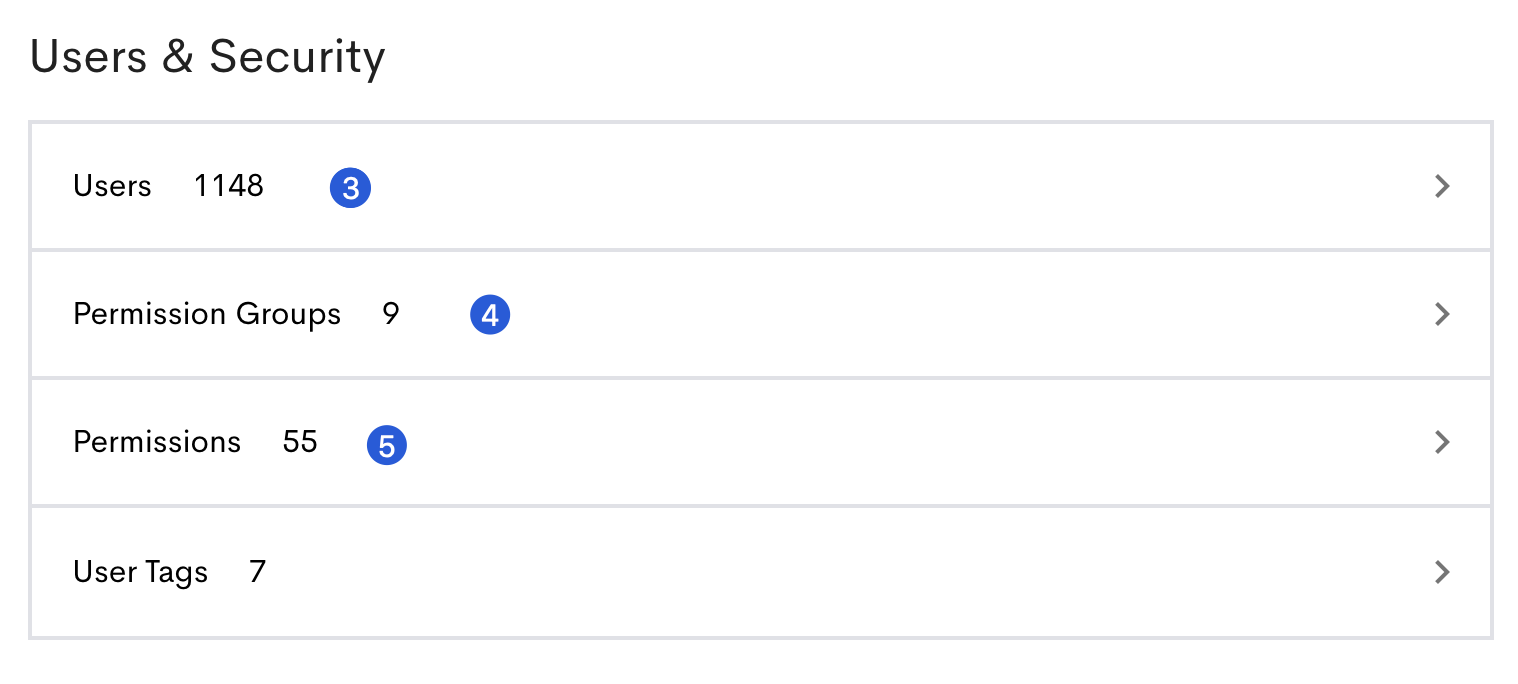Click the Users & Security heading
This screenshot has height=684, width=1518.
pyautogui.click(x=207, y=56)
